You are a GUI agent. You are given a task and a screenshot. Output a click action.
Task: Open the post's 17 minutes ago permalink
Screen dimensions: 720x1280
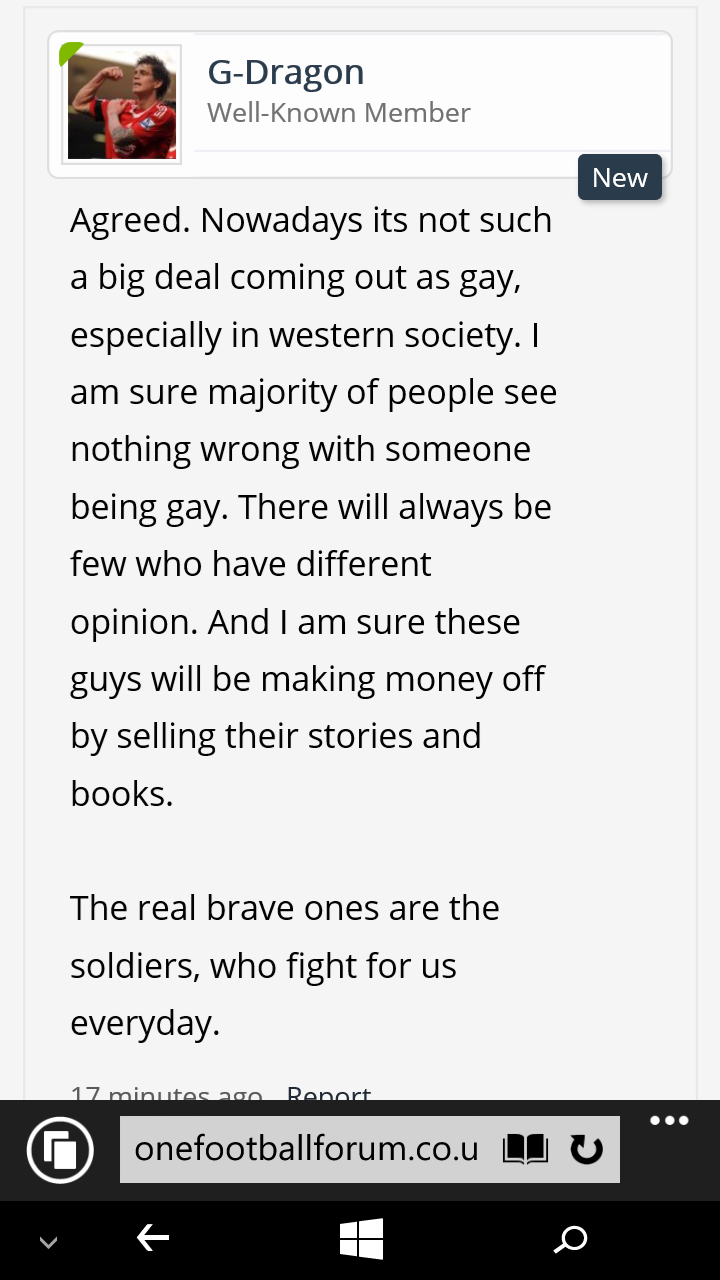point(166,1092)
